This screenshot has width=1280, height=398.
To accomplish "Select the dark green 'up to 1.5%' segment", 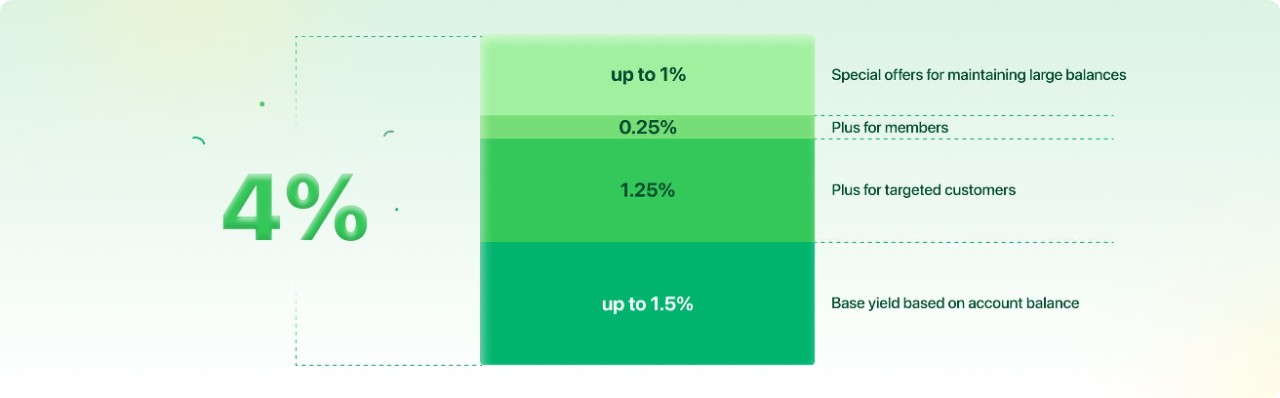I will click(x=647, y=304).
